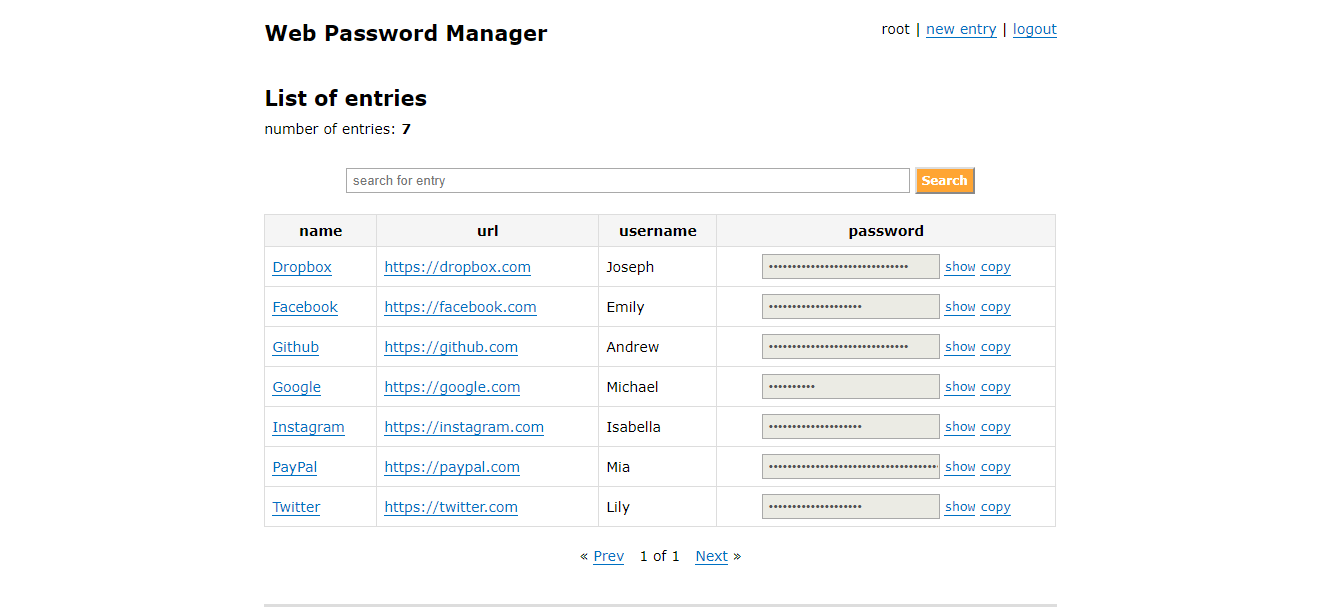This screenshot has width=1321, height=616.
Task: Copy the Google password
Action: [996, 387]
